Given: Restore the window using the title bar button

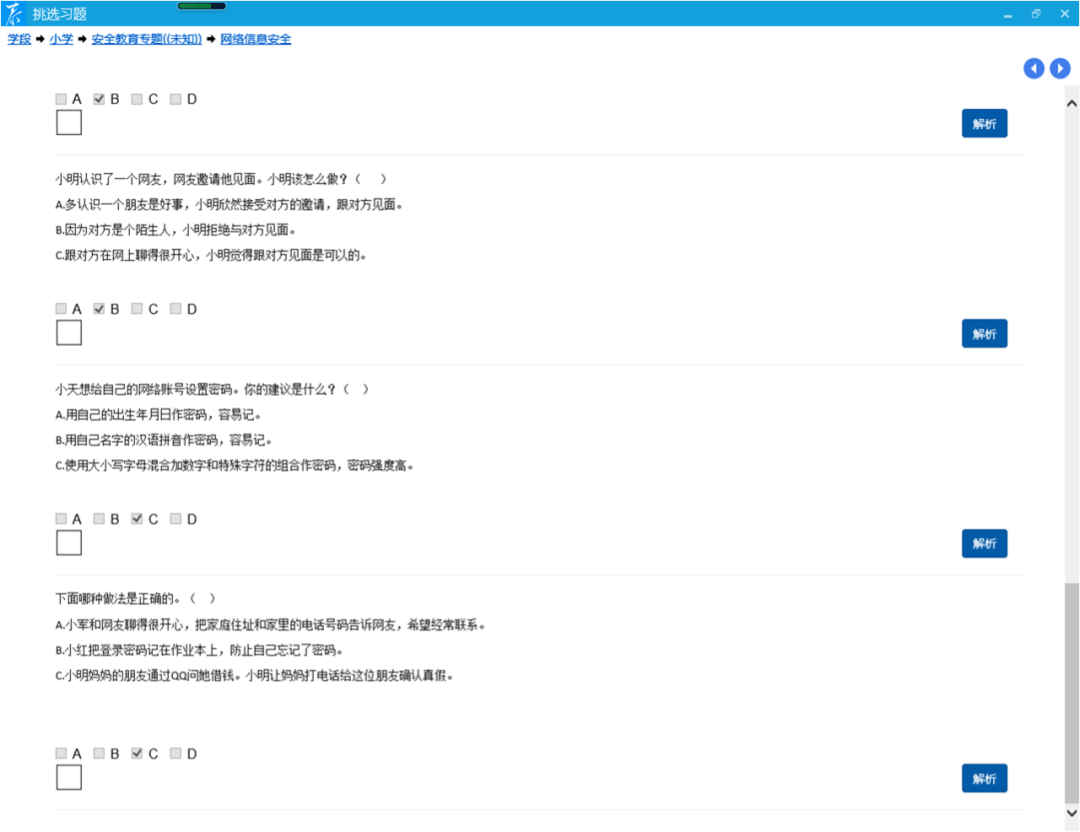Looking at the screenshot, I should [1036, 13].
